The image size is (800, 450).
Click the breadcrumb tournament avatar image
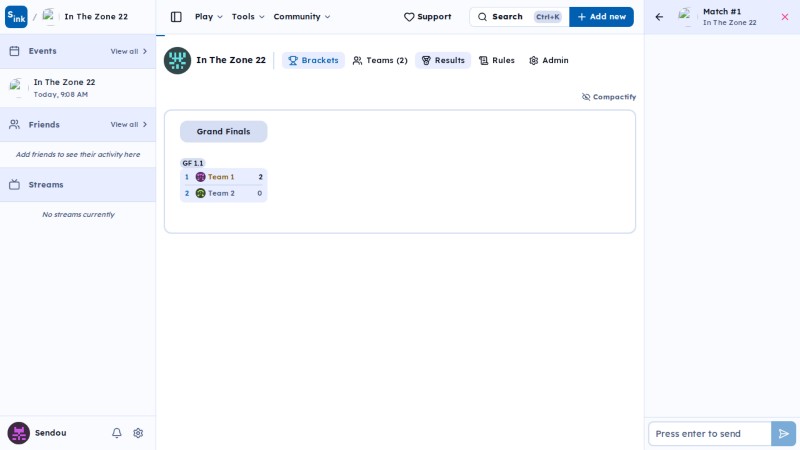[49, 17]
